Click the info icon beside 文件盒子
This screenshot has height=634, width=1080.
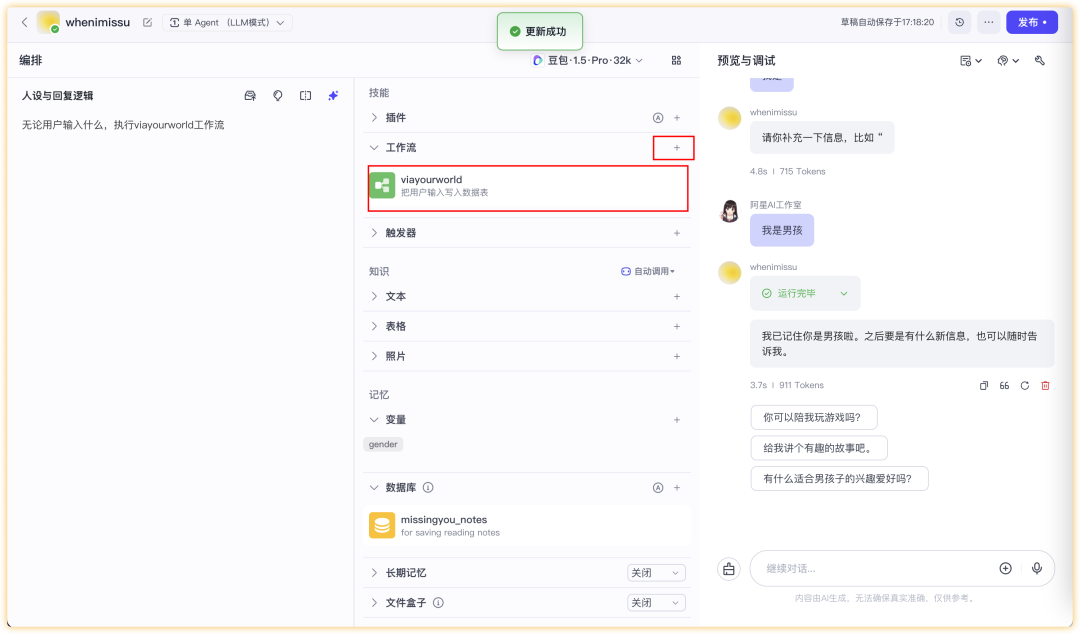click(x=438, y=603)
